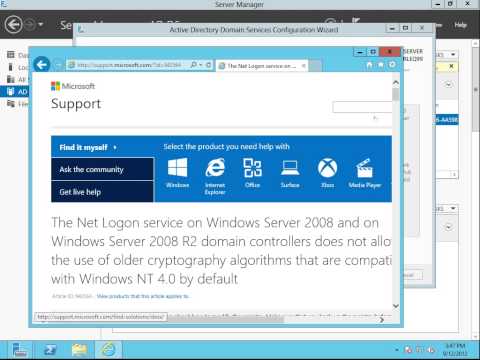
Task: Click the Support heading link
Action: pos(76,104)
